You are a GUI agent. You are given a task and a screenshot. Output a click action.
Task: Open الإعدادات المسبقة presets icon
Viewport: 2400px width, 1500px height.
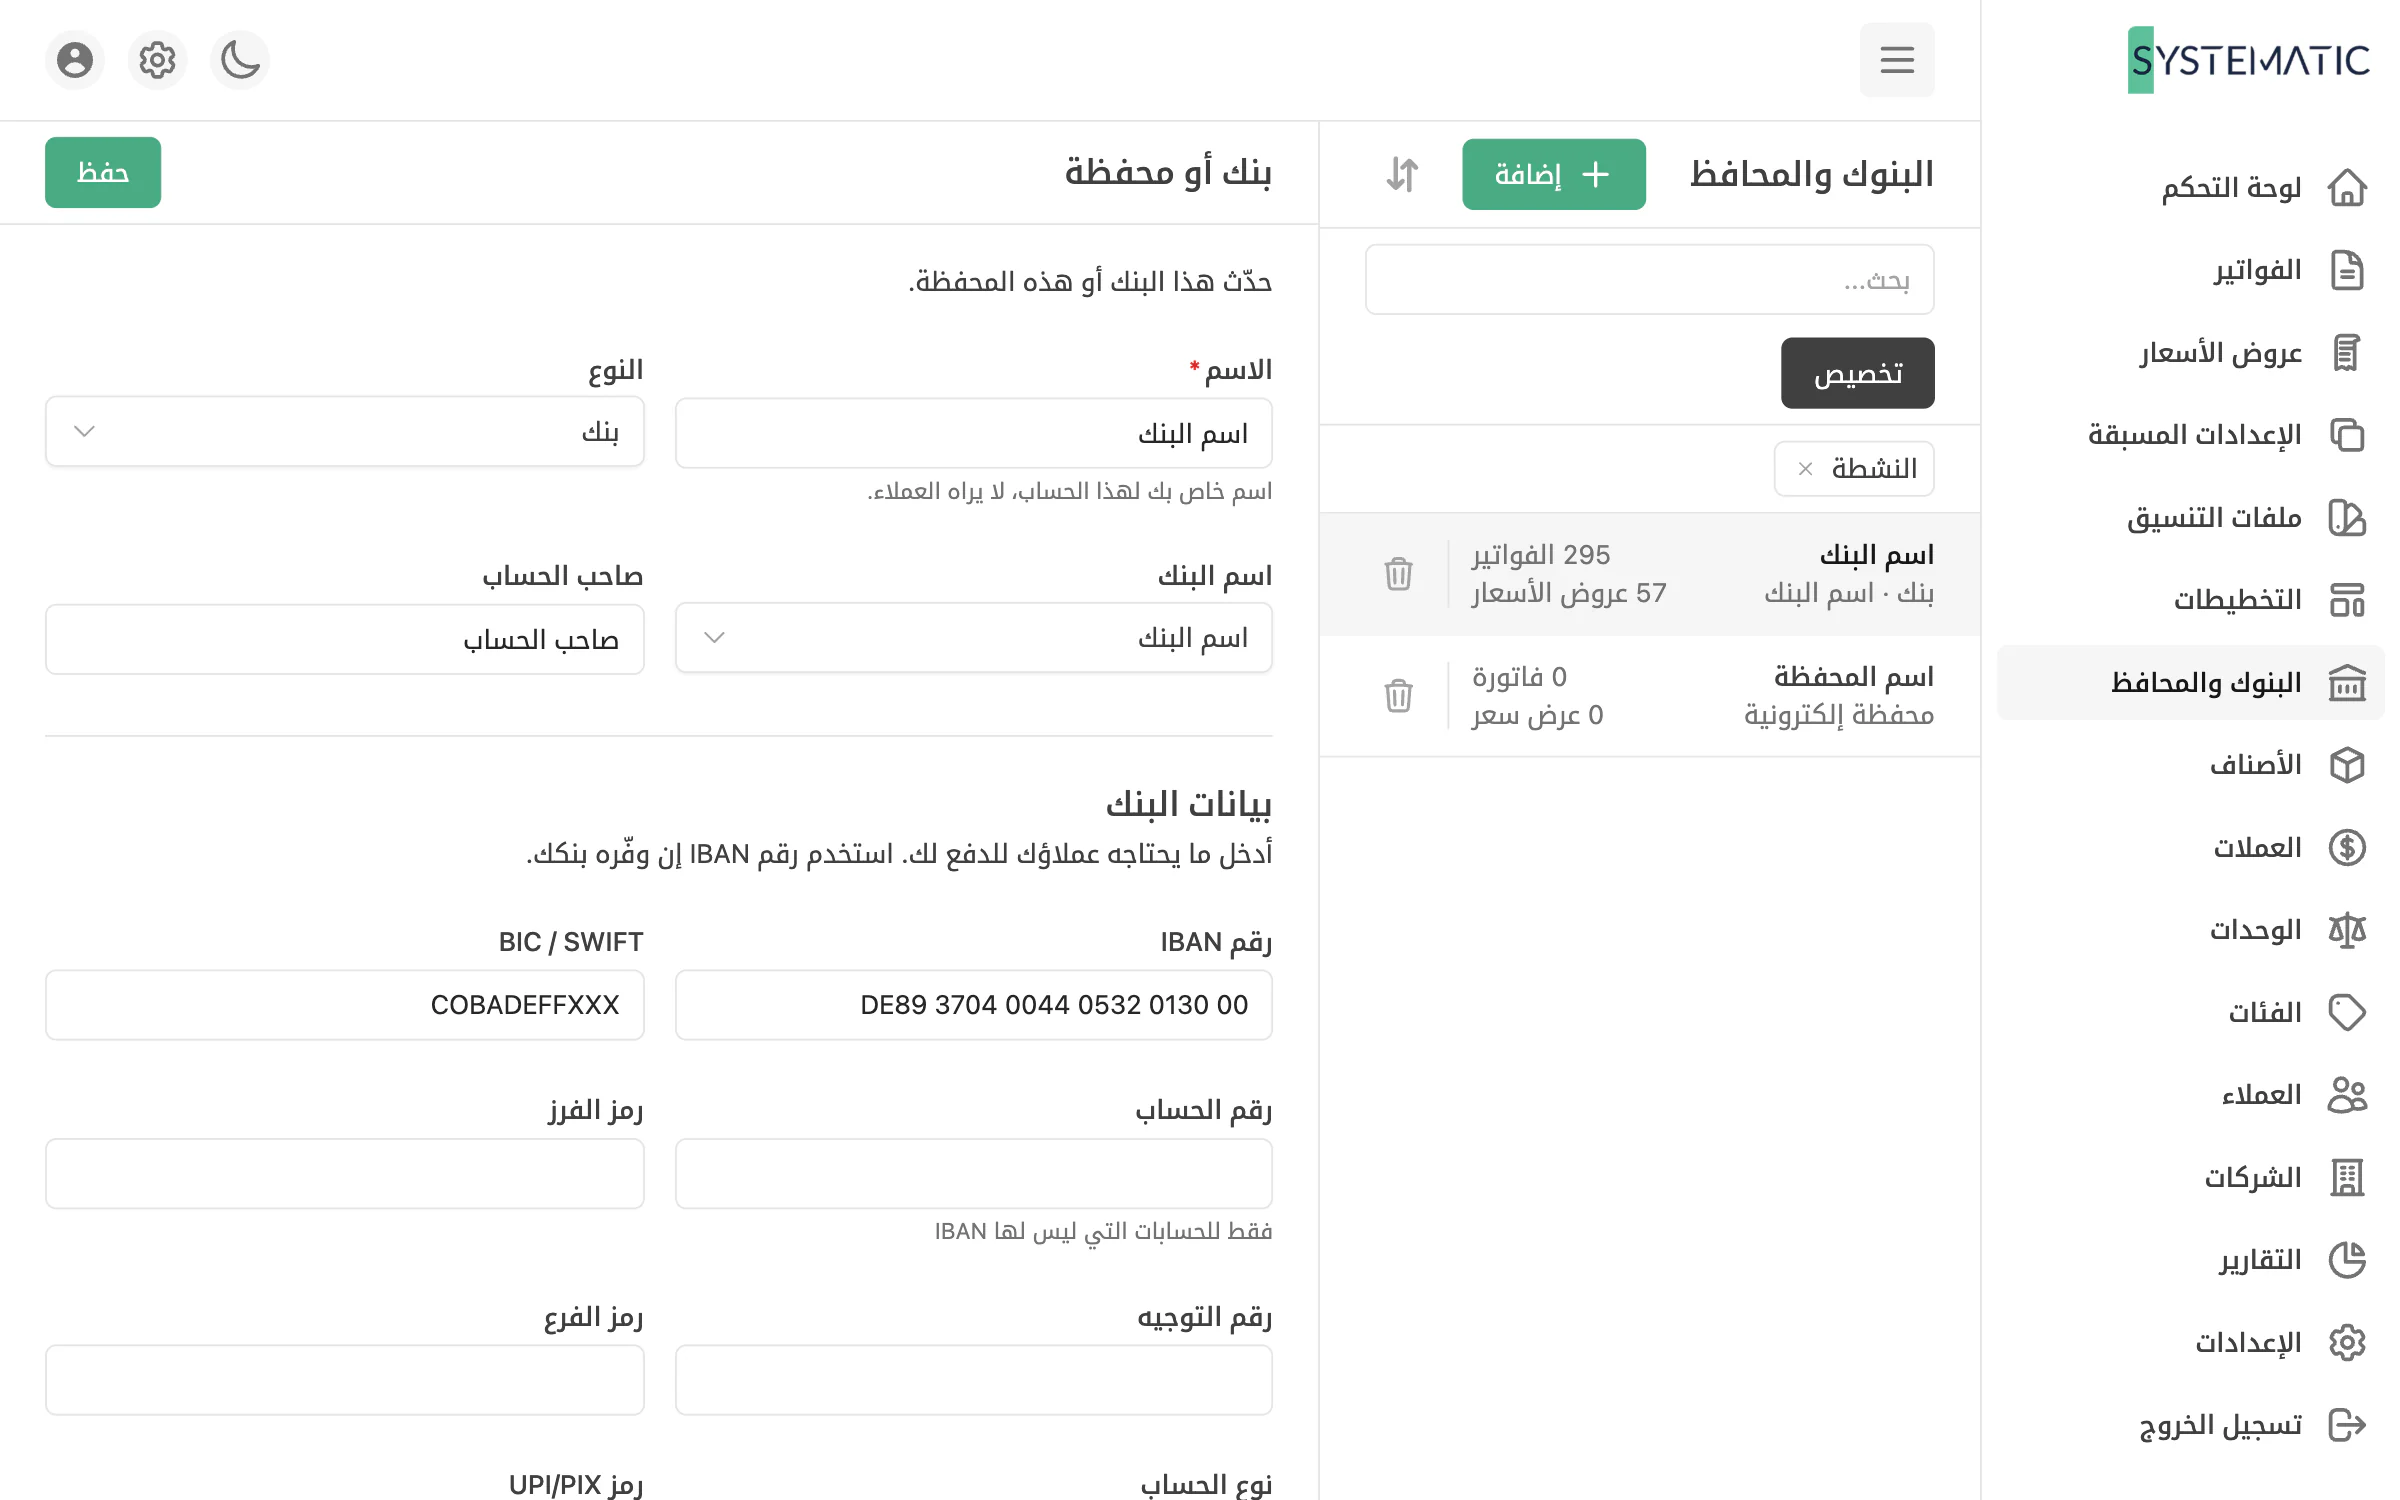point(2346,435)
